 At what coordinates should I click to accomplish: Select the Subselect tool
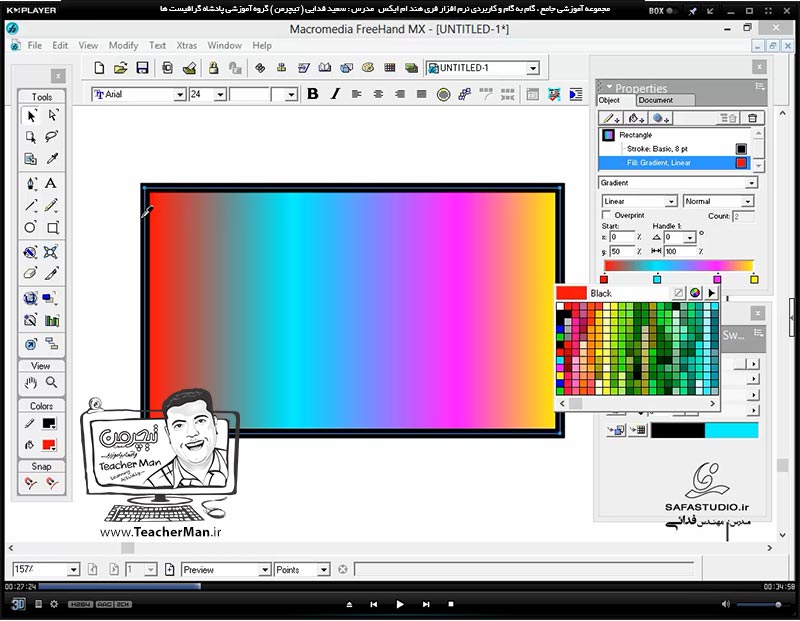[53, 116]
